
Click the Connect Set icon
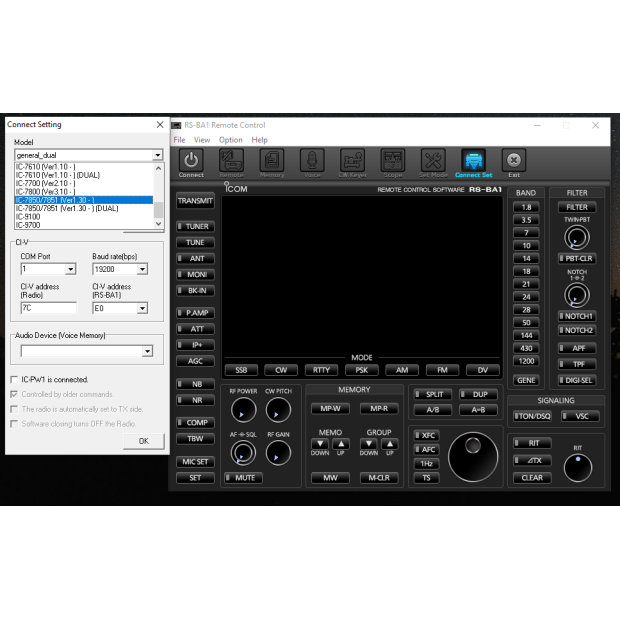pos(474,160)
